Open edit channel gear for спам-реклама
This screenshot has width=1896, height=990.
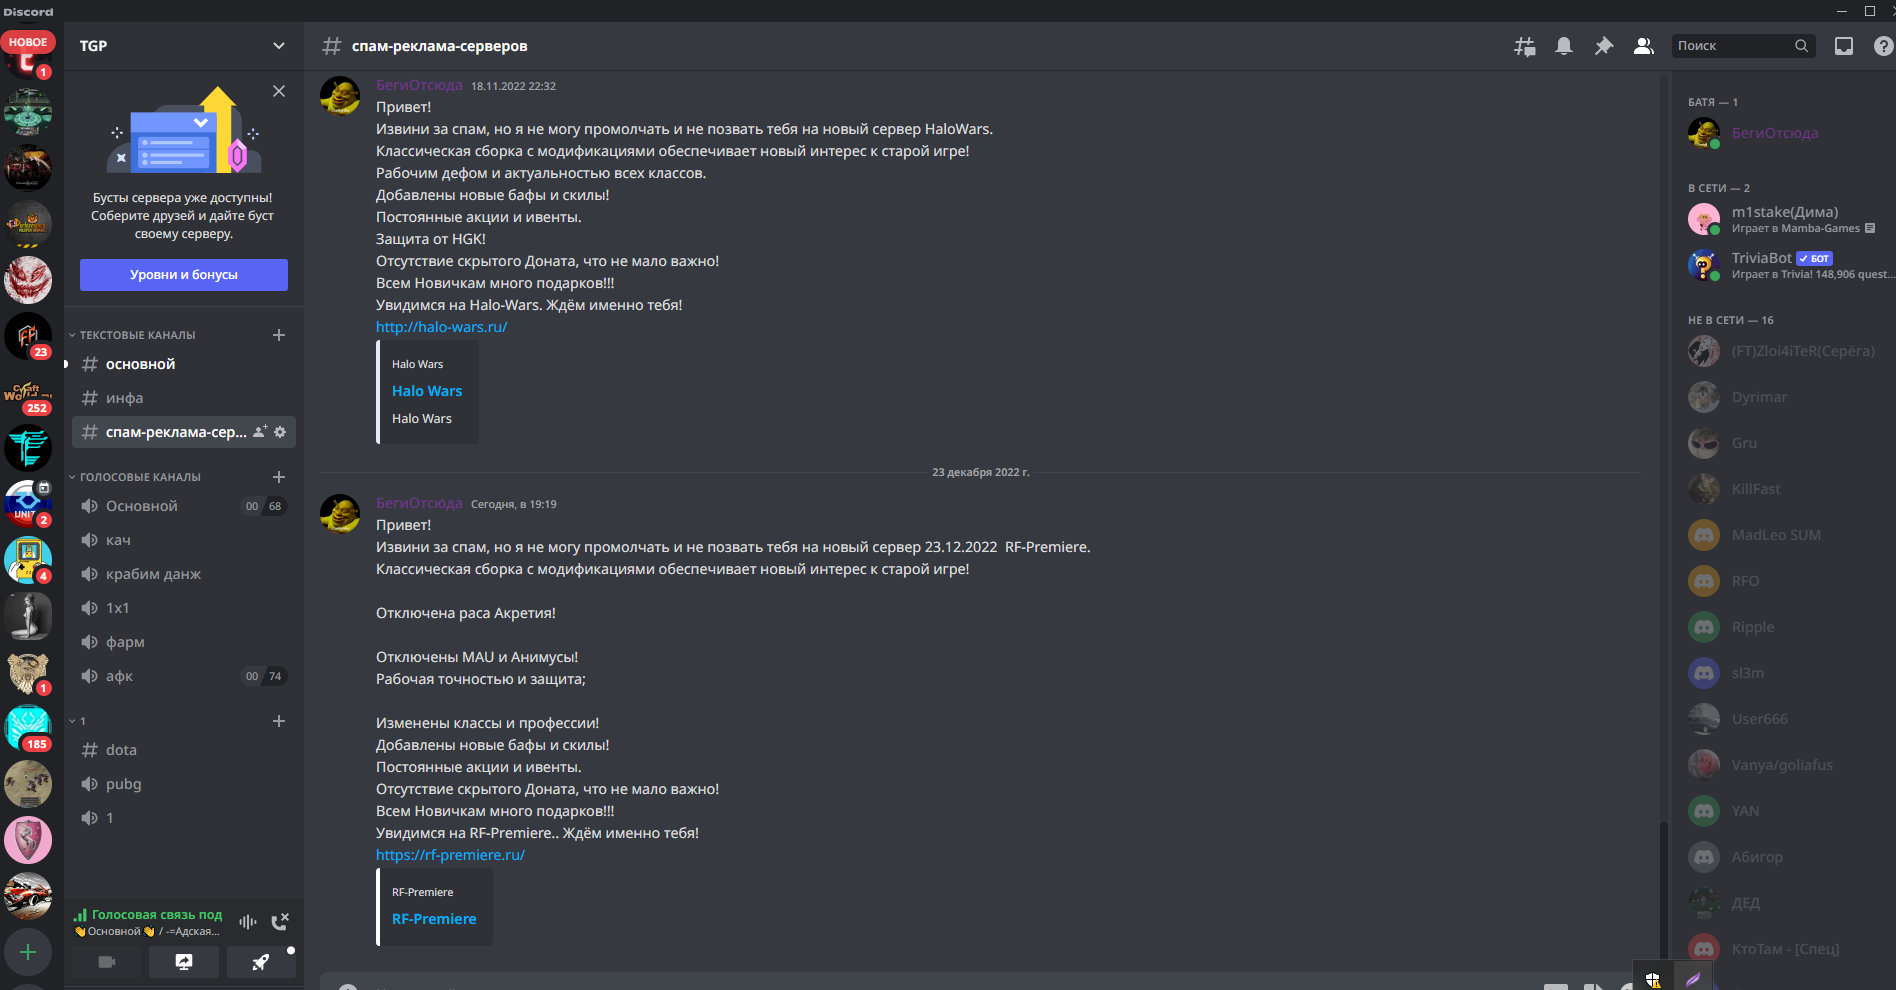point(280,432)
